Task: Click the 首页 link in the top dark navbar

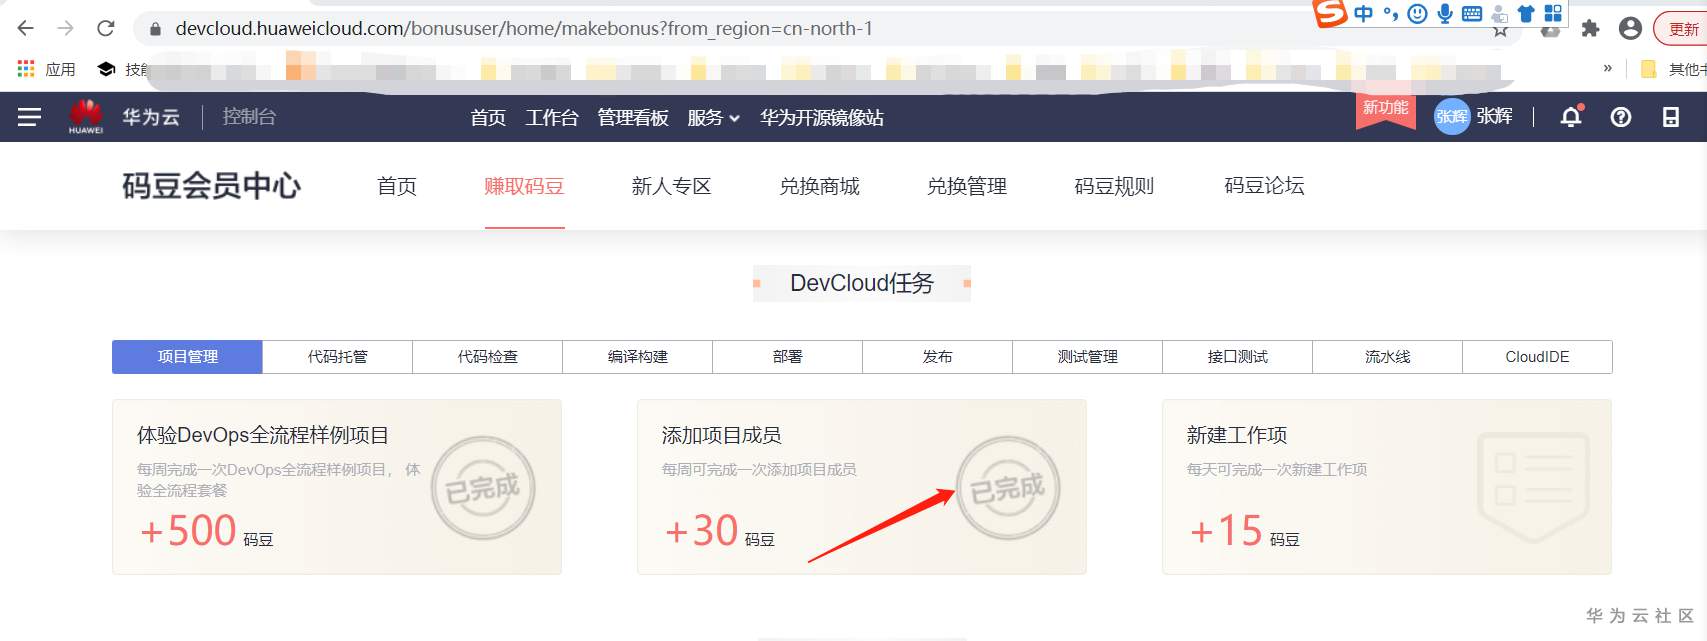Action: pos(488,118)
